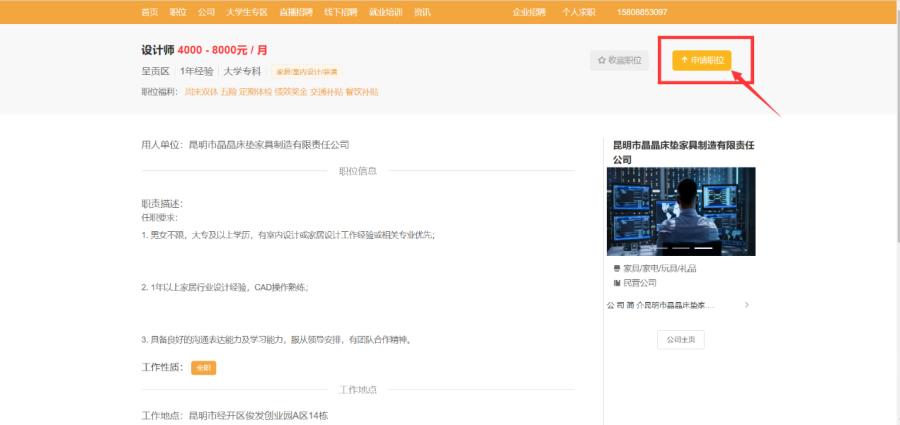Expand company intro chevron arrow
The image size is (900, 425).
click(x=746, y=305)
